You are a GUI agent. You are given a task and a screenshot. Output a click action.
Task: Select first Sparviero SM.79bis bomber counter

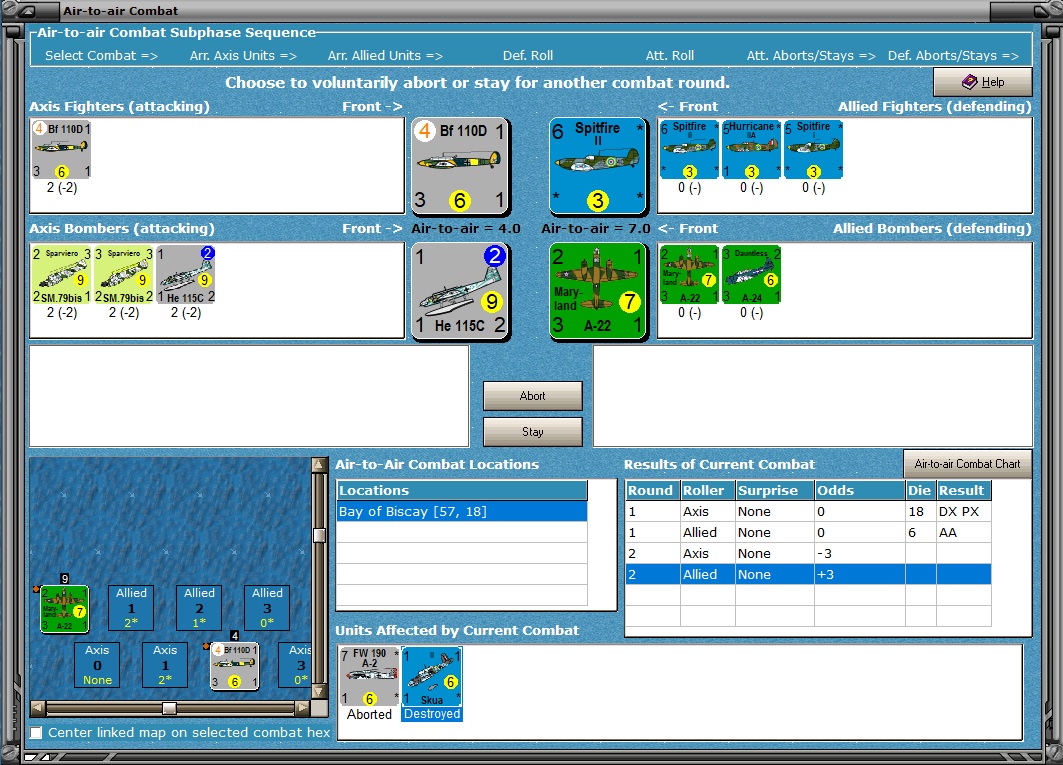point(61,275)
